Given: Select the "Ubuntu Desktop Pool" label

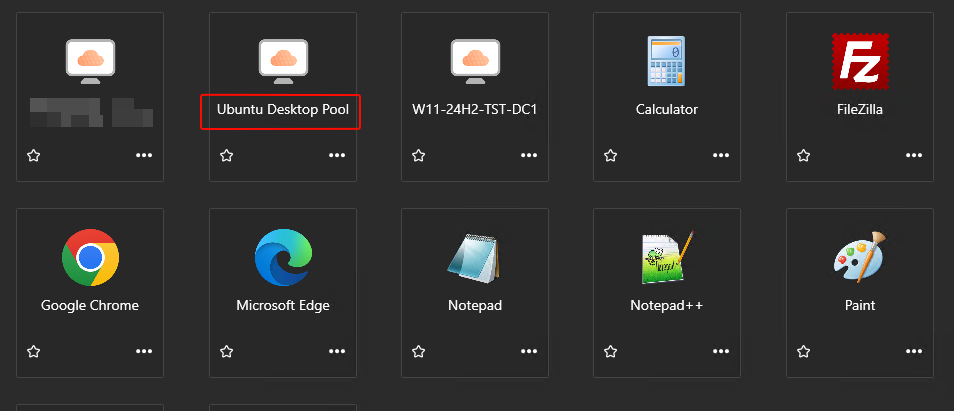Looking at the screenshot, I should (x=283, y=110).
